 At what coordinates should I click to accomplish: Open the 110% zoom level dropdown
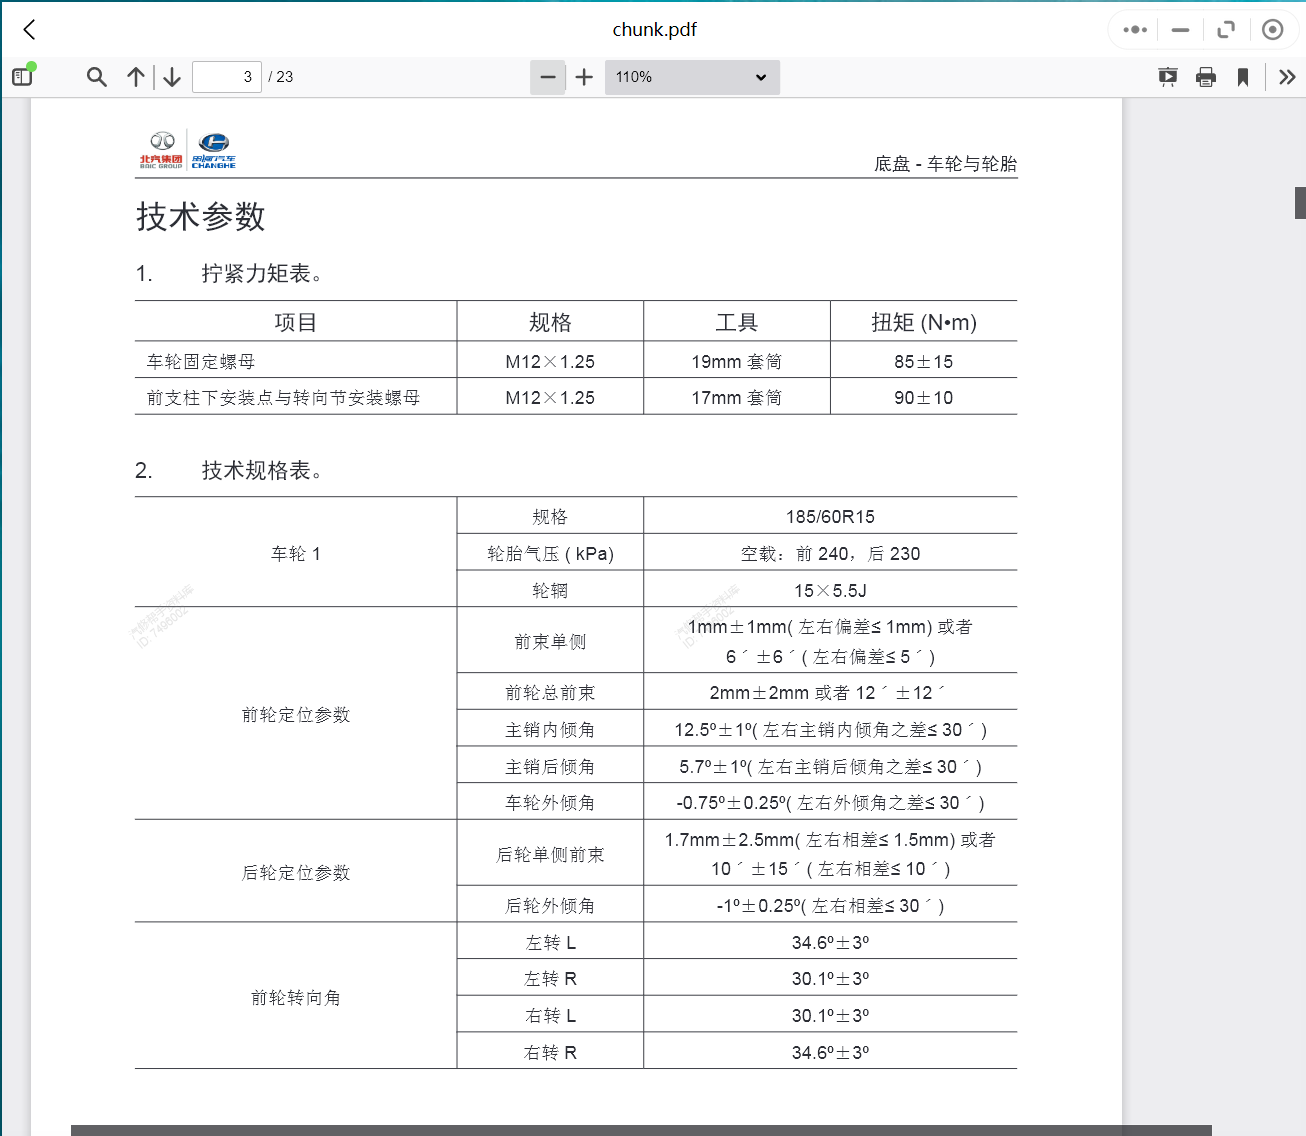(x=692, y=76)
